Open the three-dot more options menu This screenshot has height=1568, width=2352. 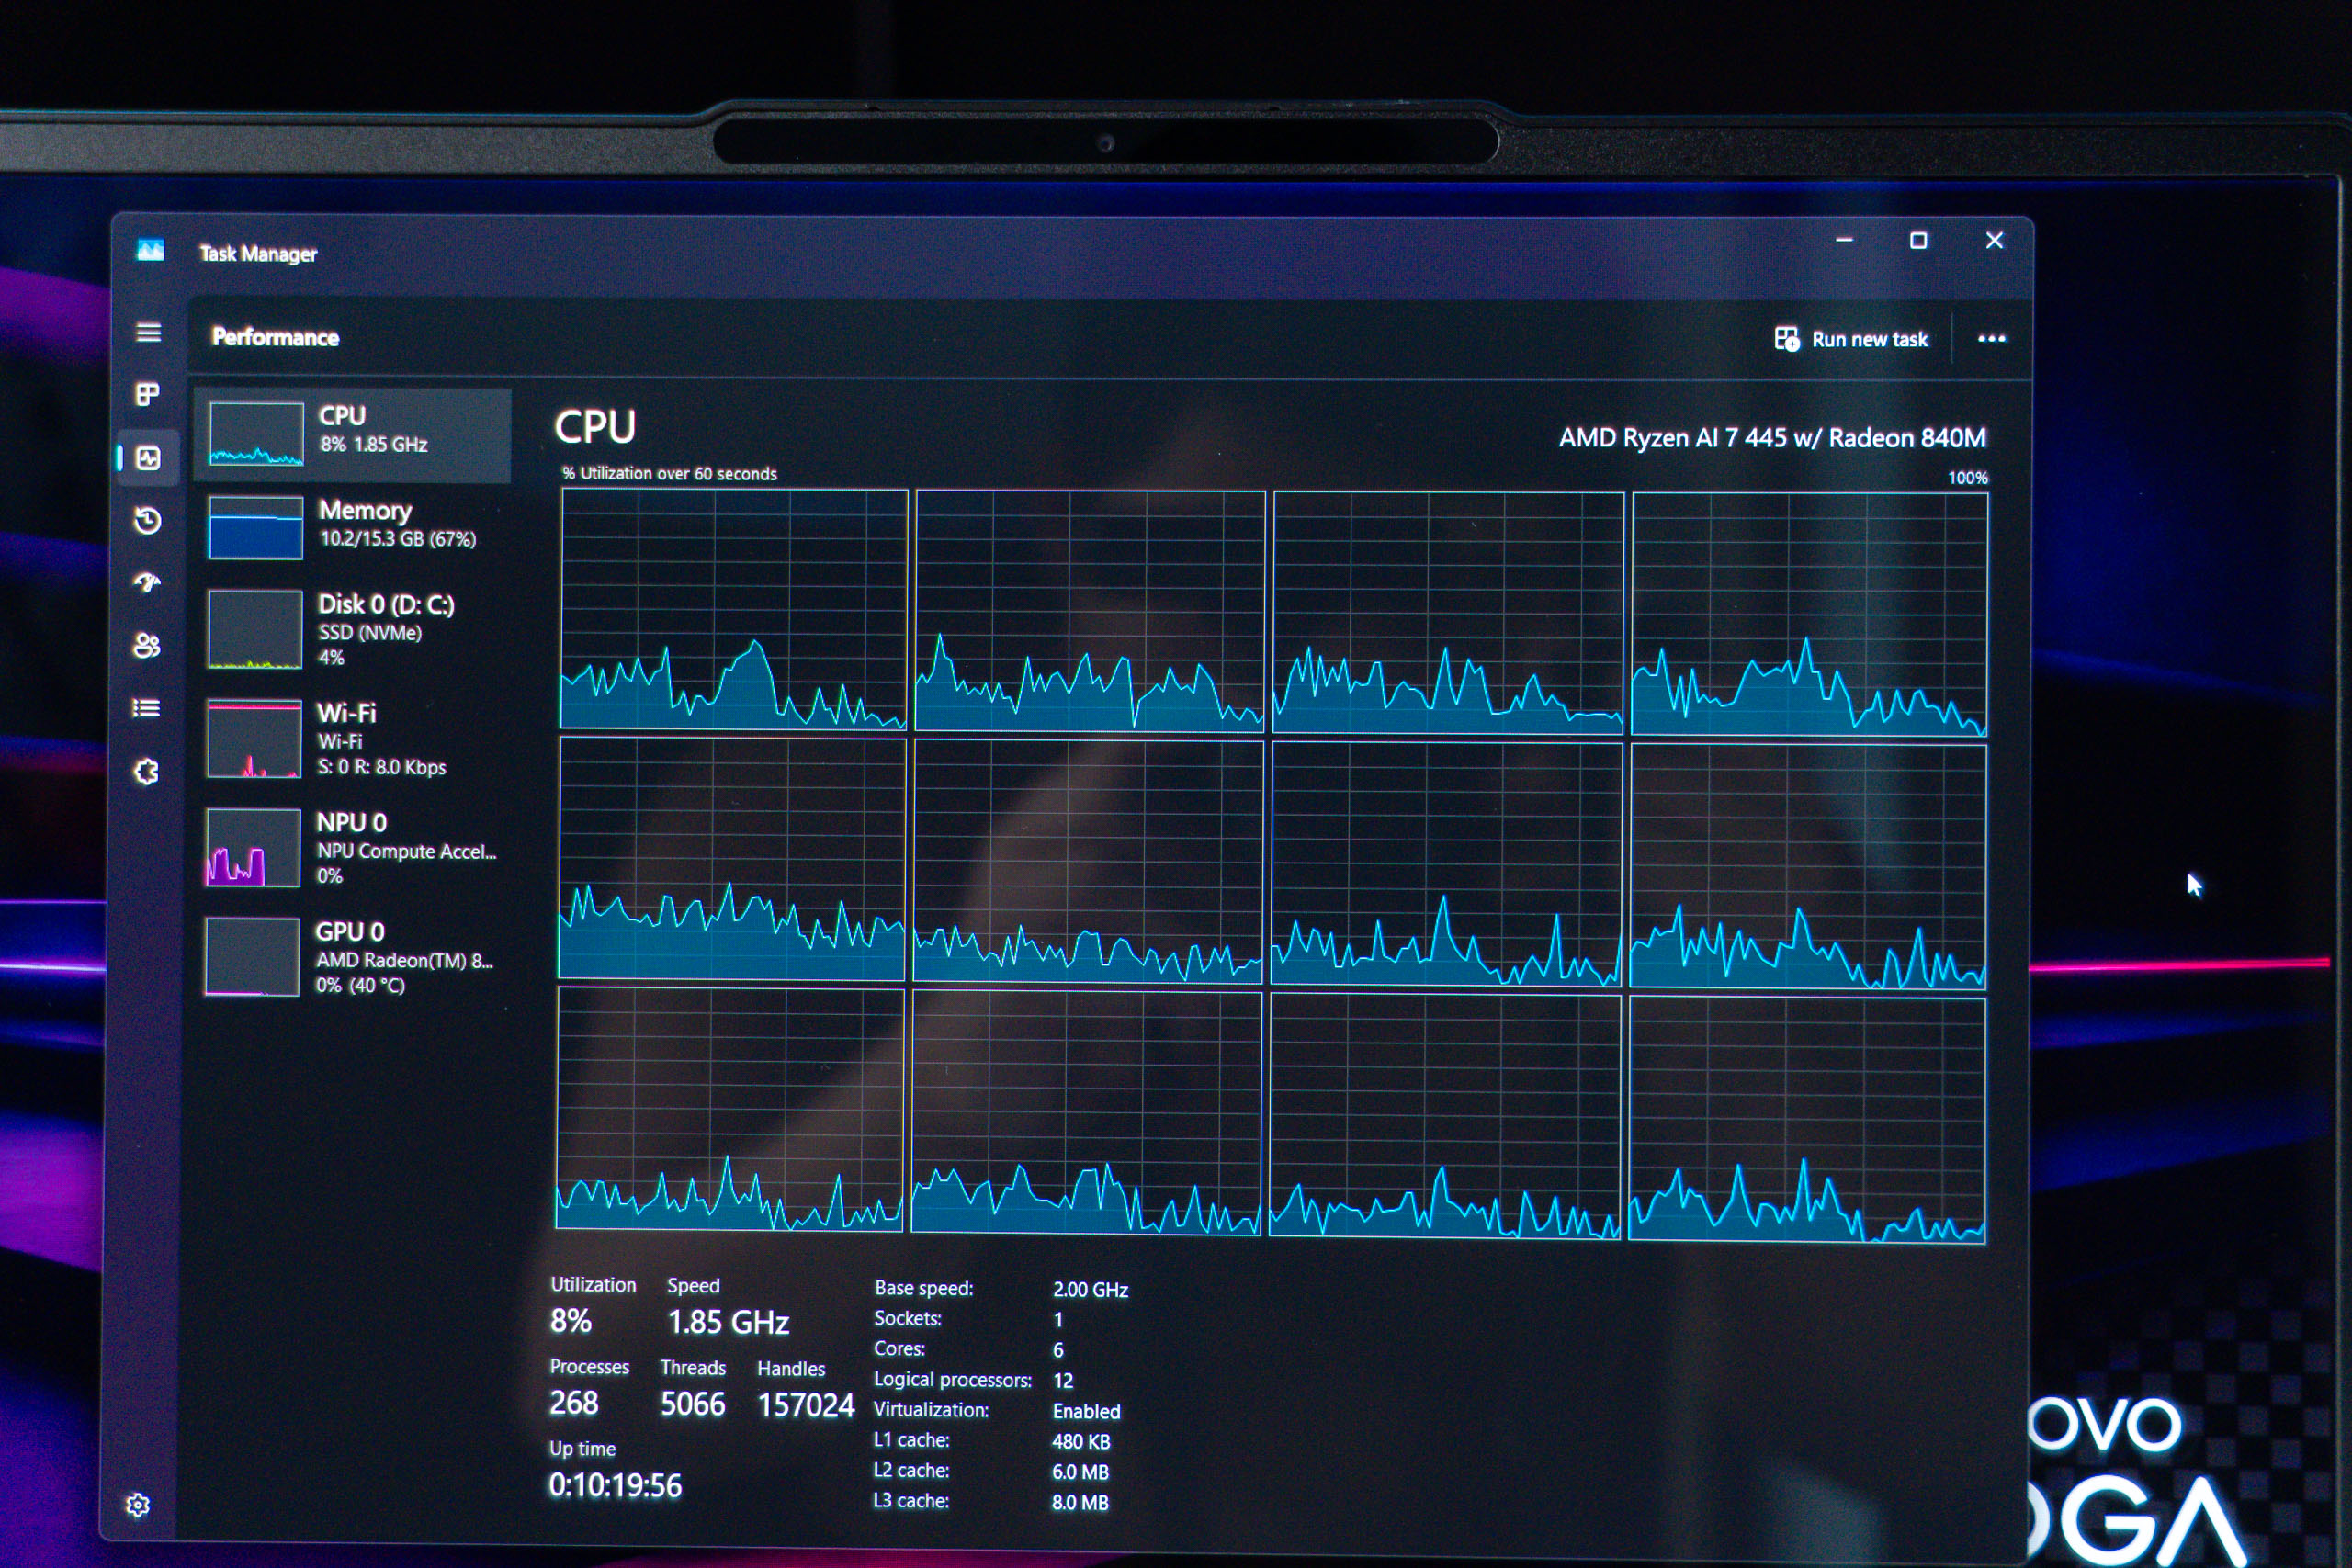point(1991,338)
